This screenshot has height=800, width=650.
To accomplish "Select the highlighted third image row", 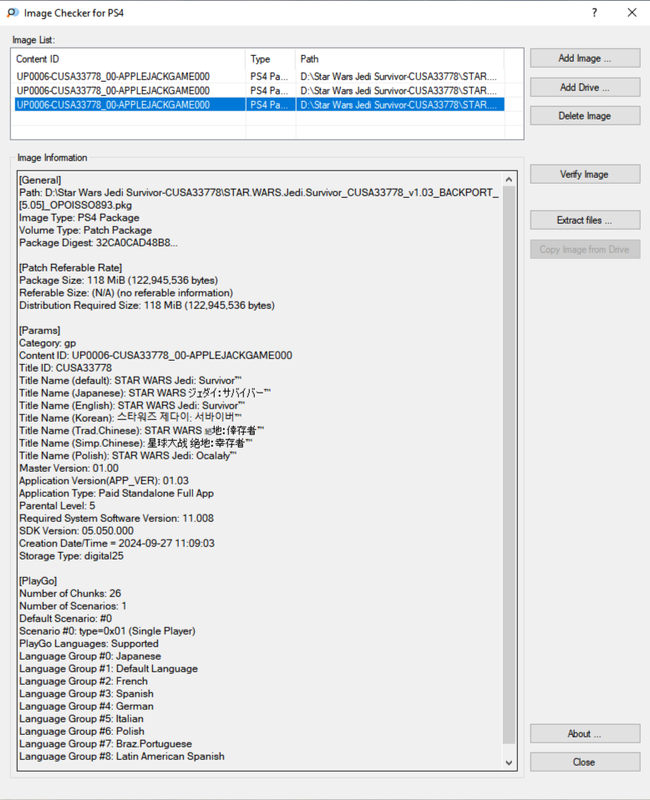I will [x=258, y=105].
